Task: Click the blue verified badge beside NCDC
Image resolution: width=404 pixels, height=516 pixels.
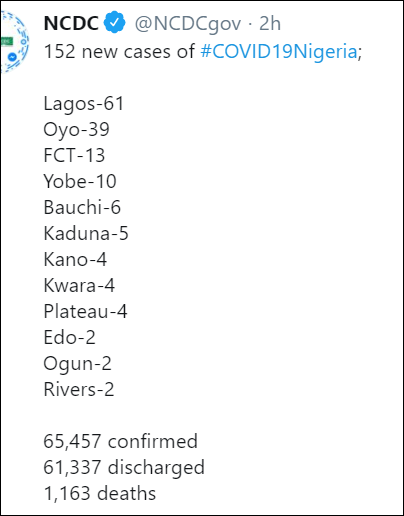Action: pyautogui.click(x=114, y=22)
